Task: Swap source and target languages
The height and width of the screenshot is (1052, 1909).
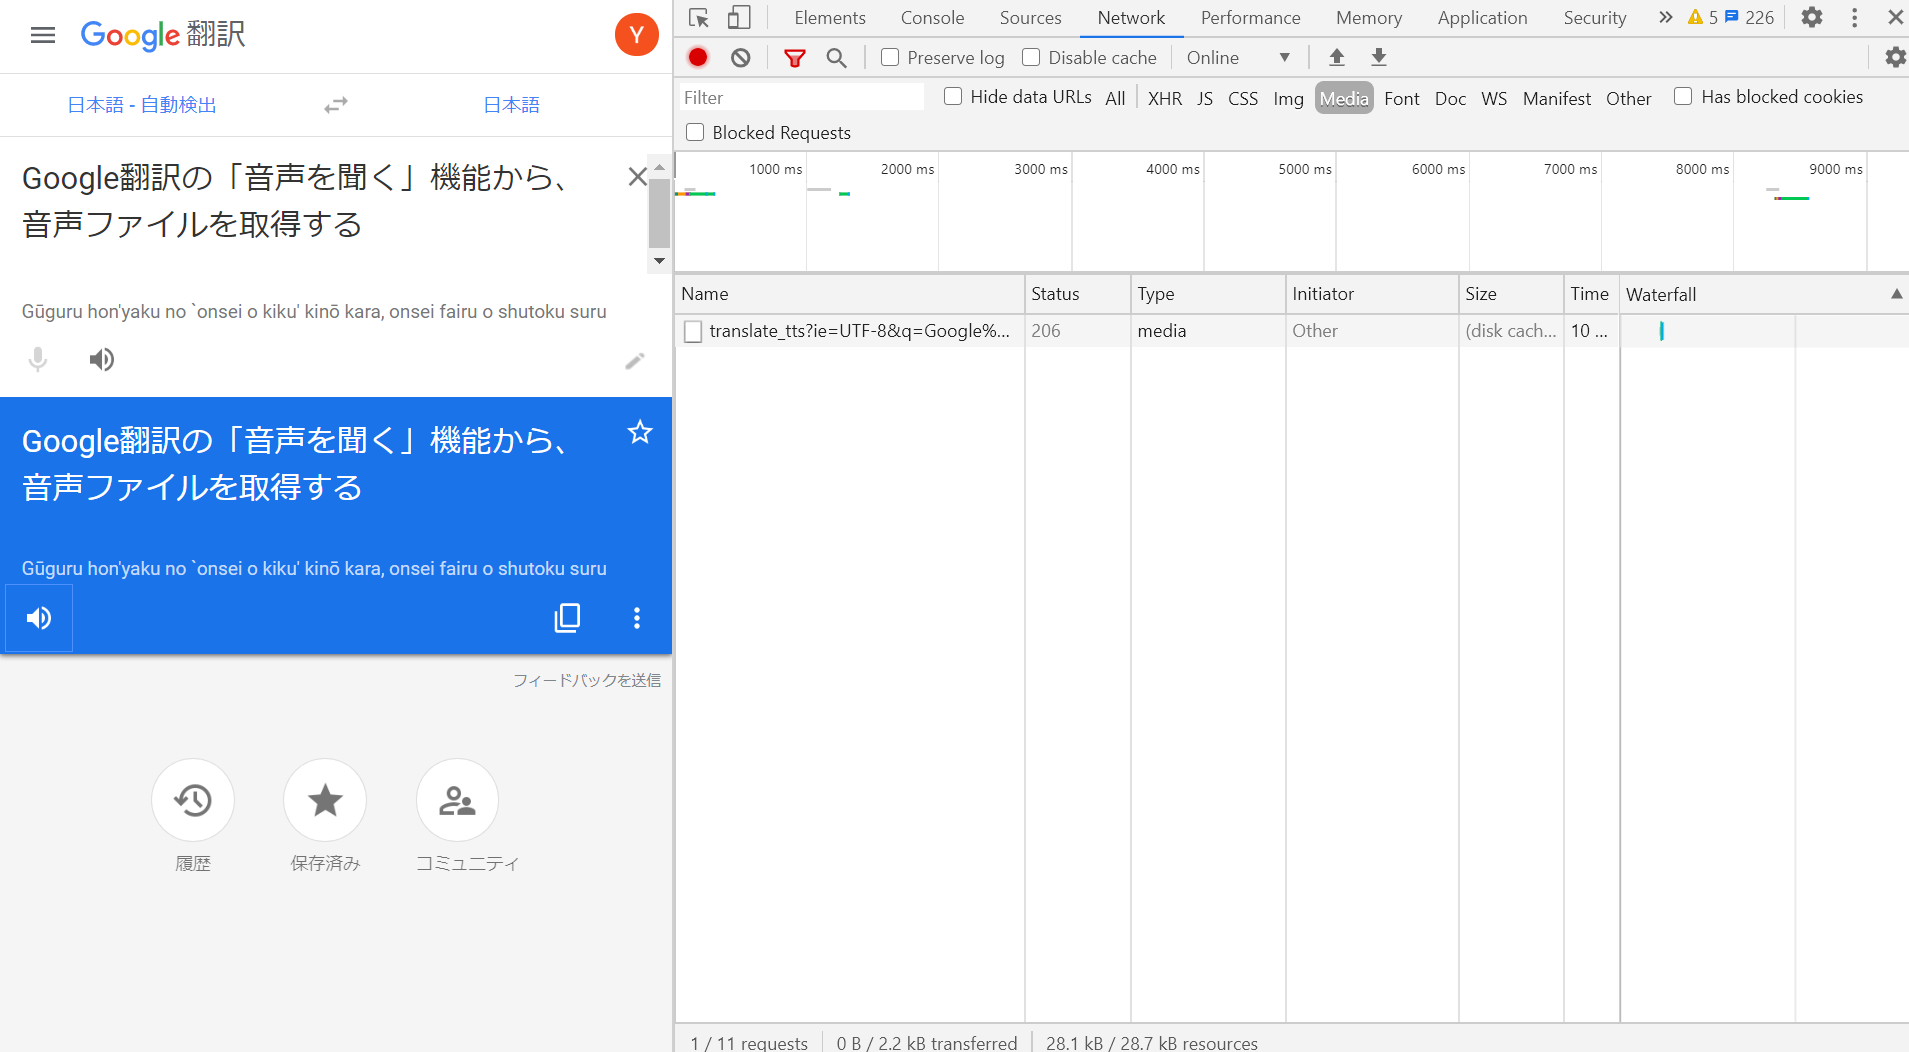Action: tap(336, 105)
